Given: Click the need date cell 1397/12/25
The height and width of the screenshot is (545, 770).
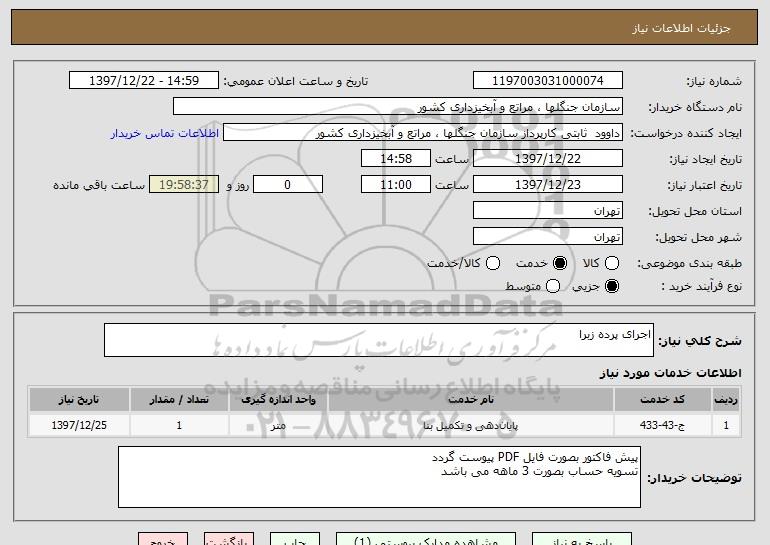Looking at the screenshot, I should click(x=79, y=425).
